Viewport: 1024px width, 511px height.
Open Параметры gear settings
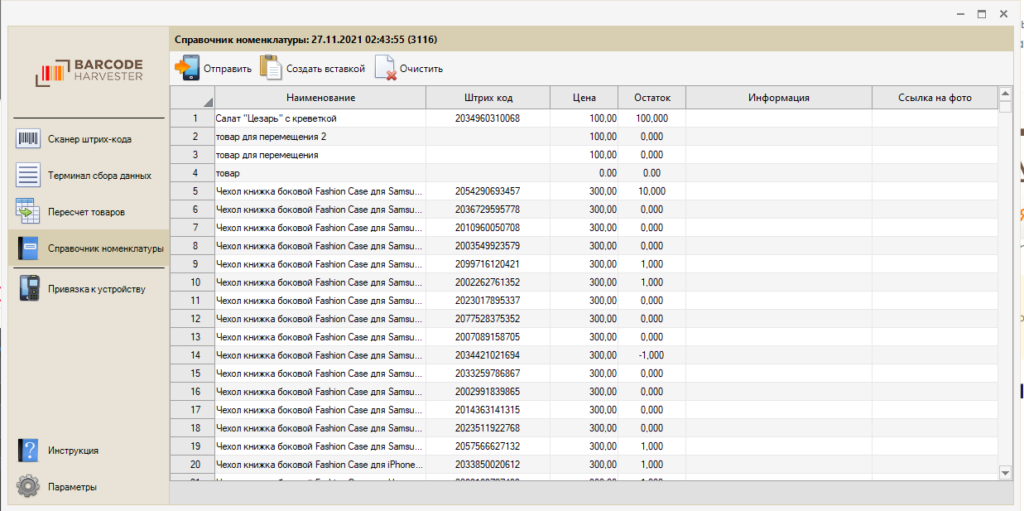click(28, 487)
